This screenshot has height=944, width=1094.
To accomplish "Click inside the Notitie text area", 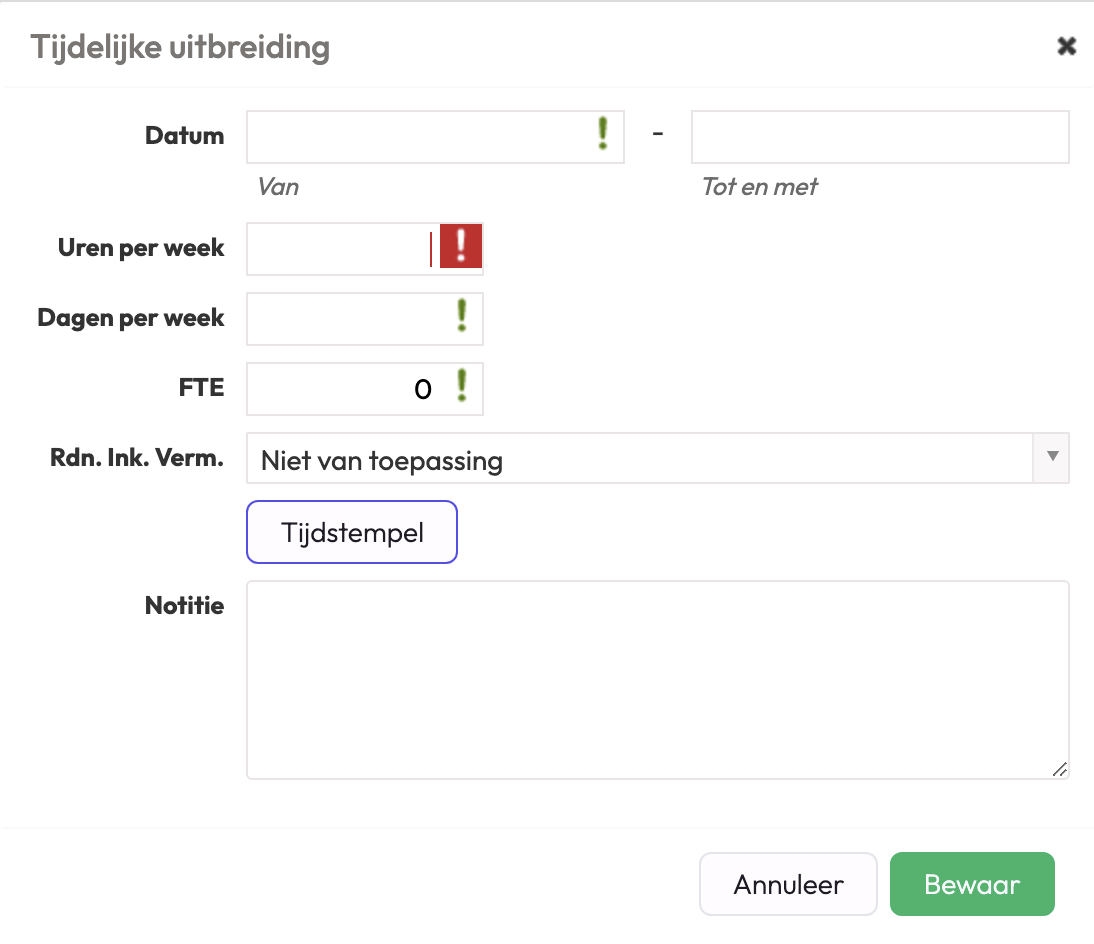I will pos(657,680).
